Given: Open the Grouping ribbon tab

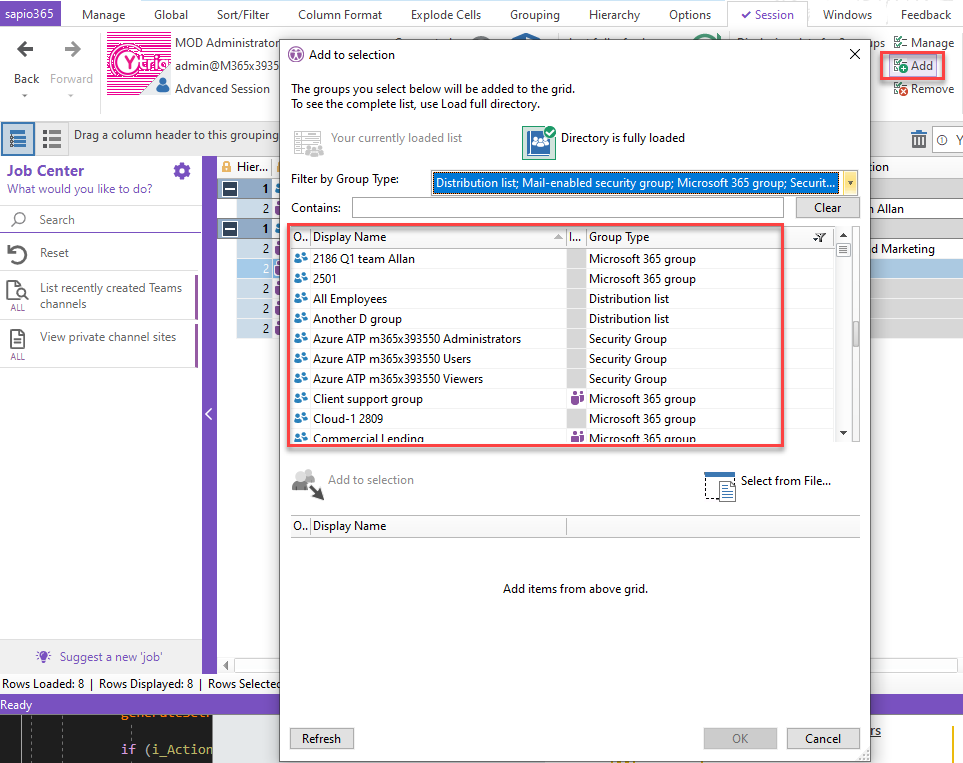Looking at the screenshot, I should [x=534, y=15].
